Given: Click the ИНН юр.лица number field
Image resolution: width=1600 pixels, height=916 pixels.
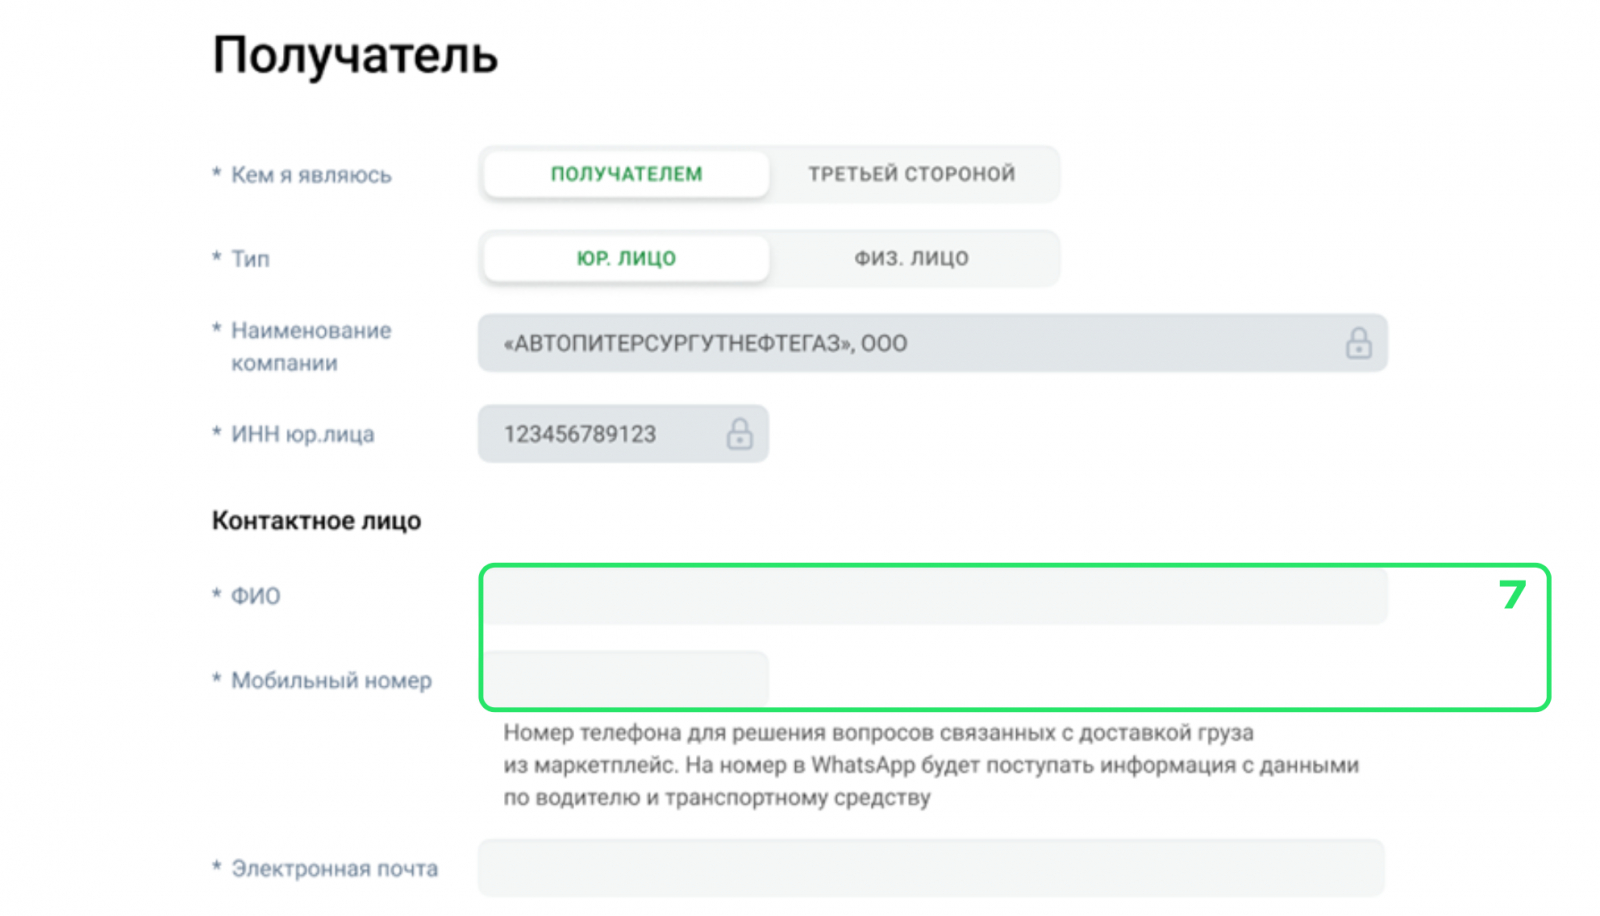Looking at the screenshot, I should (x=600, y=434).
